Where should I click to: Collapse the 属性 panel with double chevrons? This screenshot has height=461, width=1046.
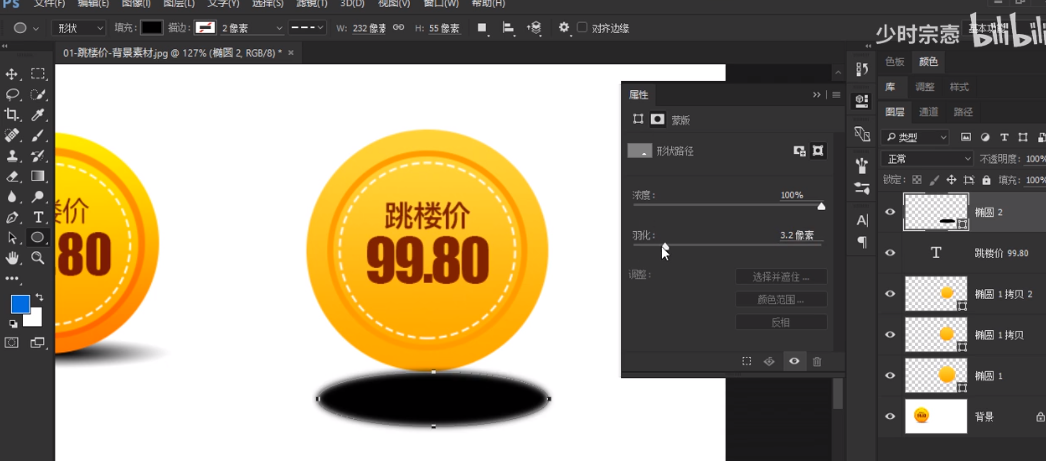[817, 95]
